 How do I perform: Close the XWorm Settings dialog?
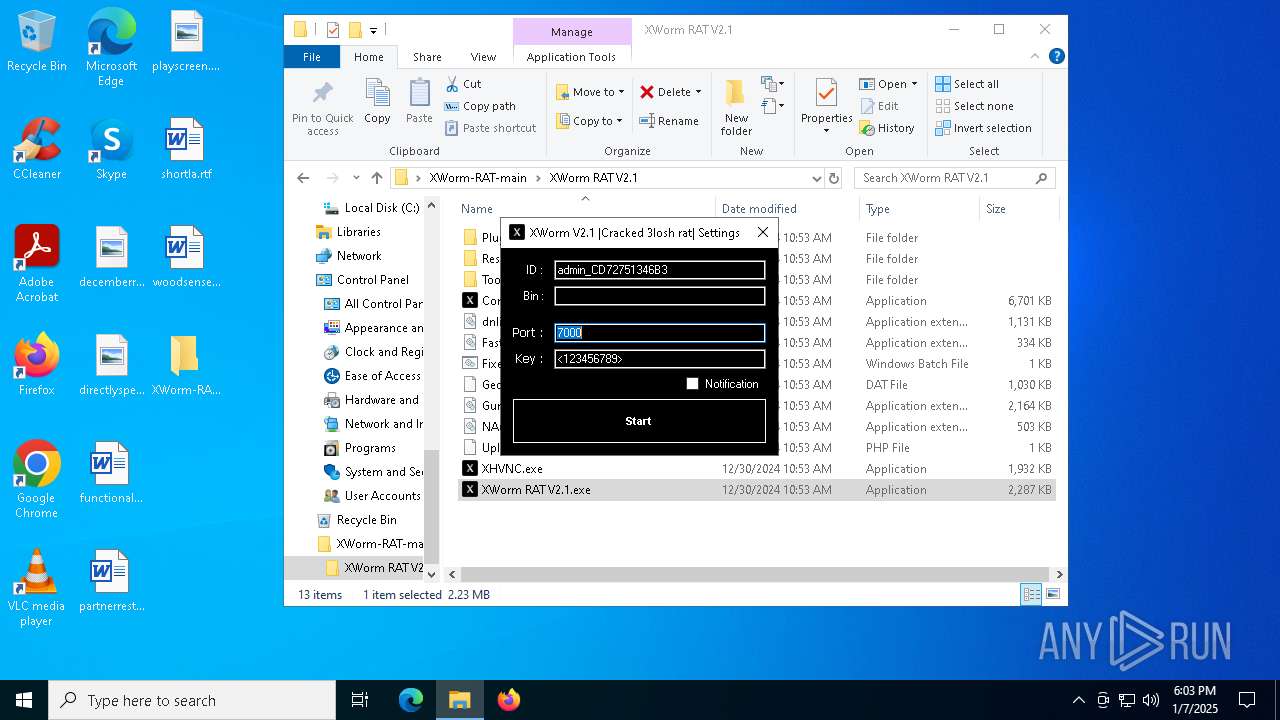tap(763, 232)
